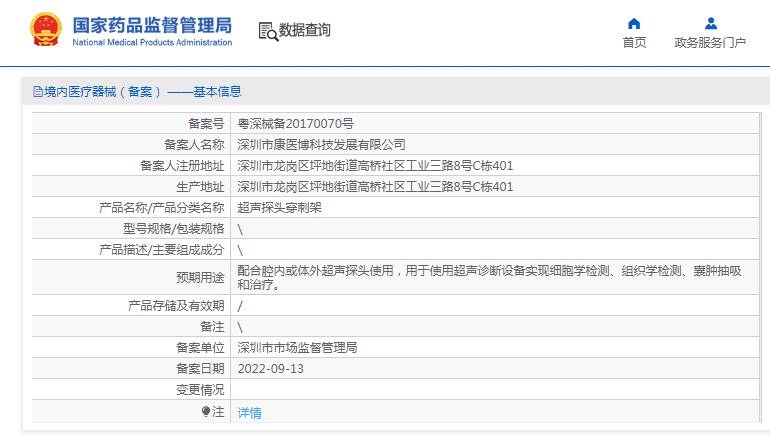Viewport: 770px width, 435px height.
Task: Click the 预期用途 row label
Action: (200, 277)
